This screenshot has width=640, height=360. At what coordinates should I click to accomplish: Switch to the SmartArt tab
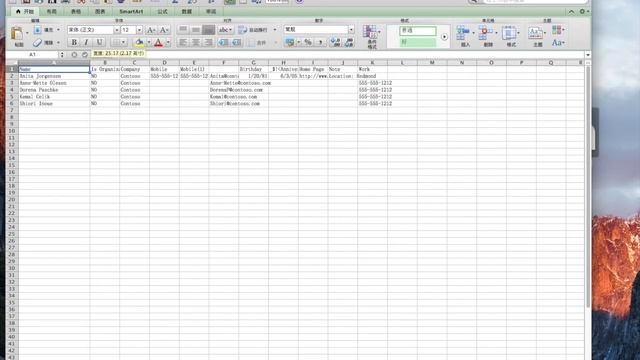pyautogui.click(x=131, y=11)
